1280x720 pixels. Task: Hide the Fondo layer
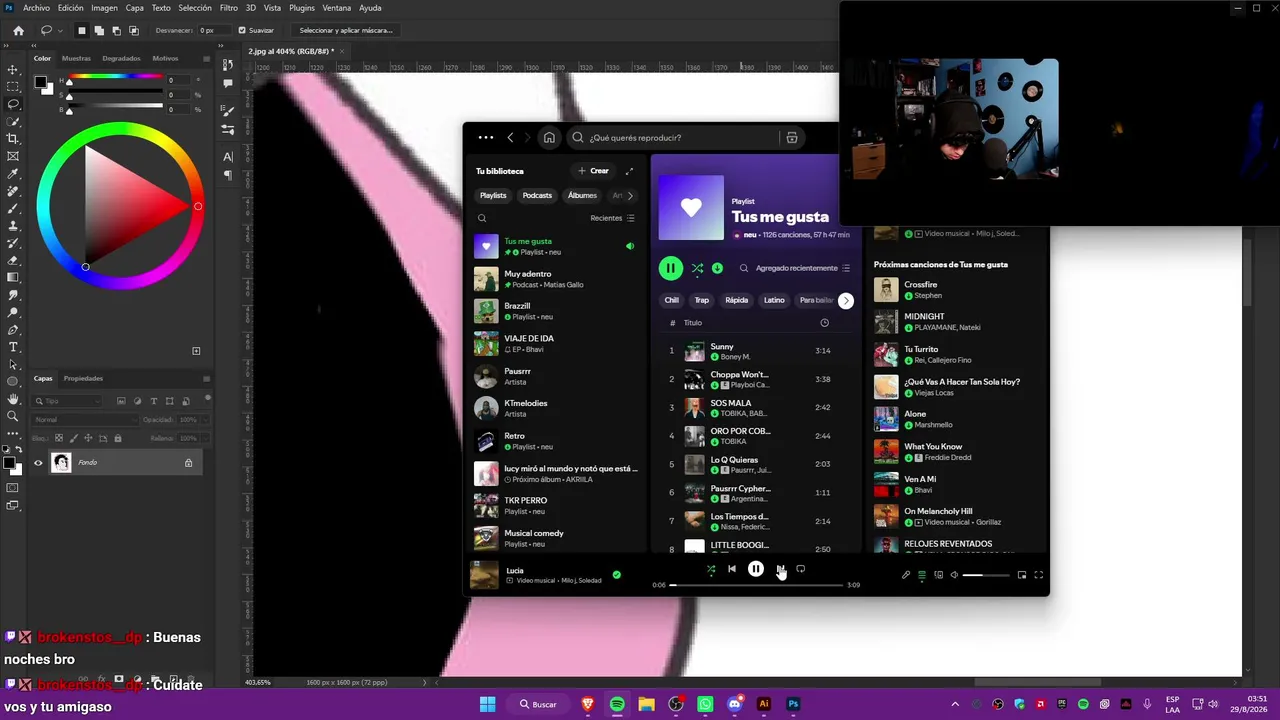coord(38,462)
